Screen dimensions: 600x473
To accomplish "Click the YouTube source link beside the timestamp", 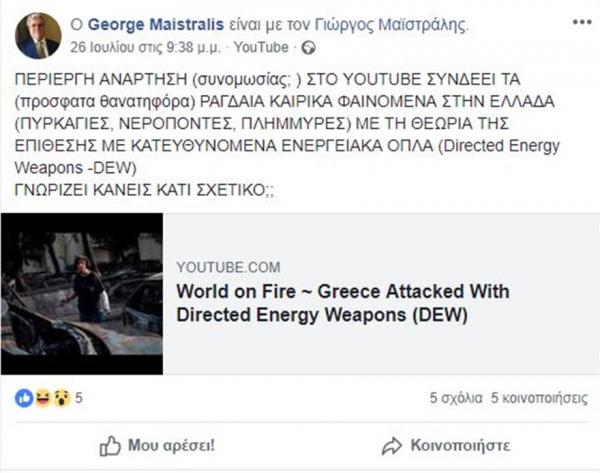I will click(261, 46).
